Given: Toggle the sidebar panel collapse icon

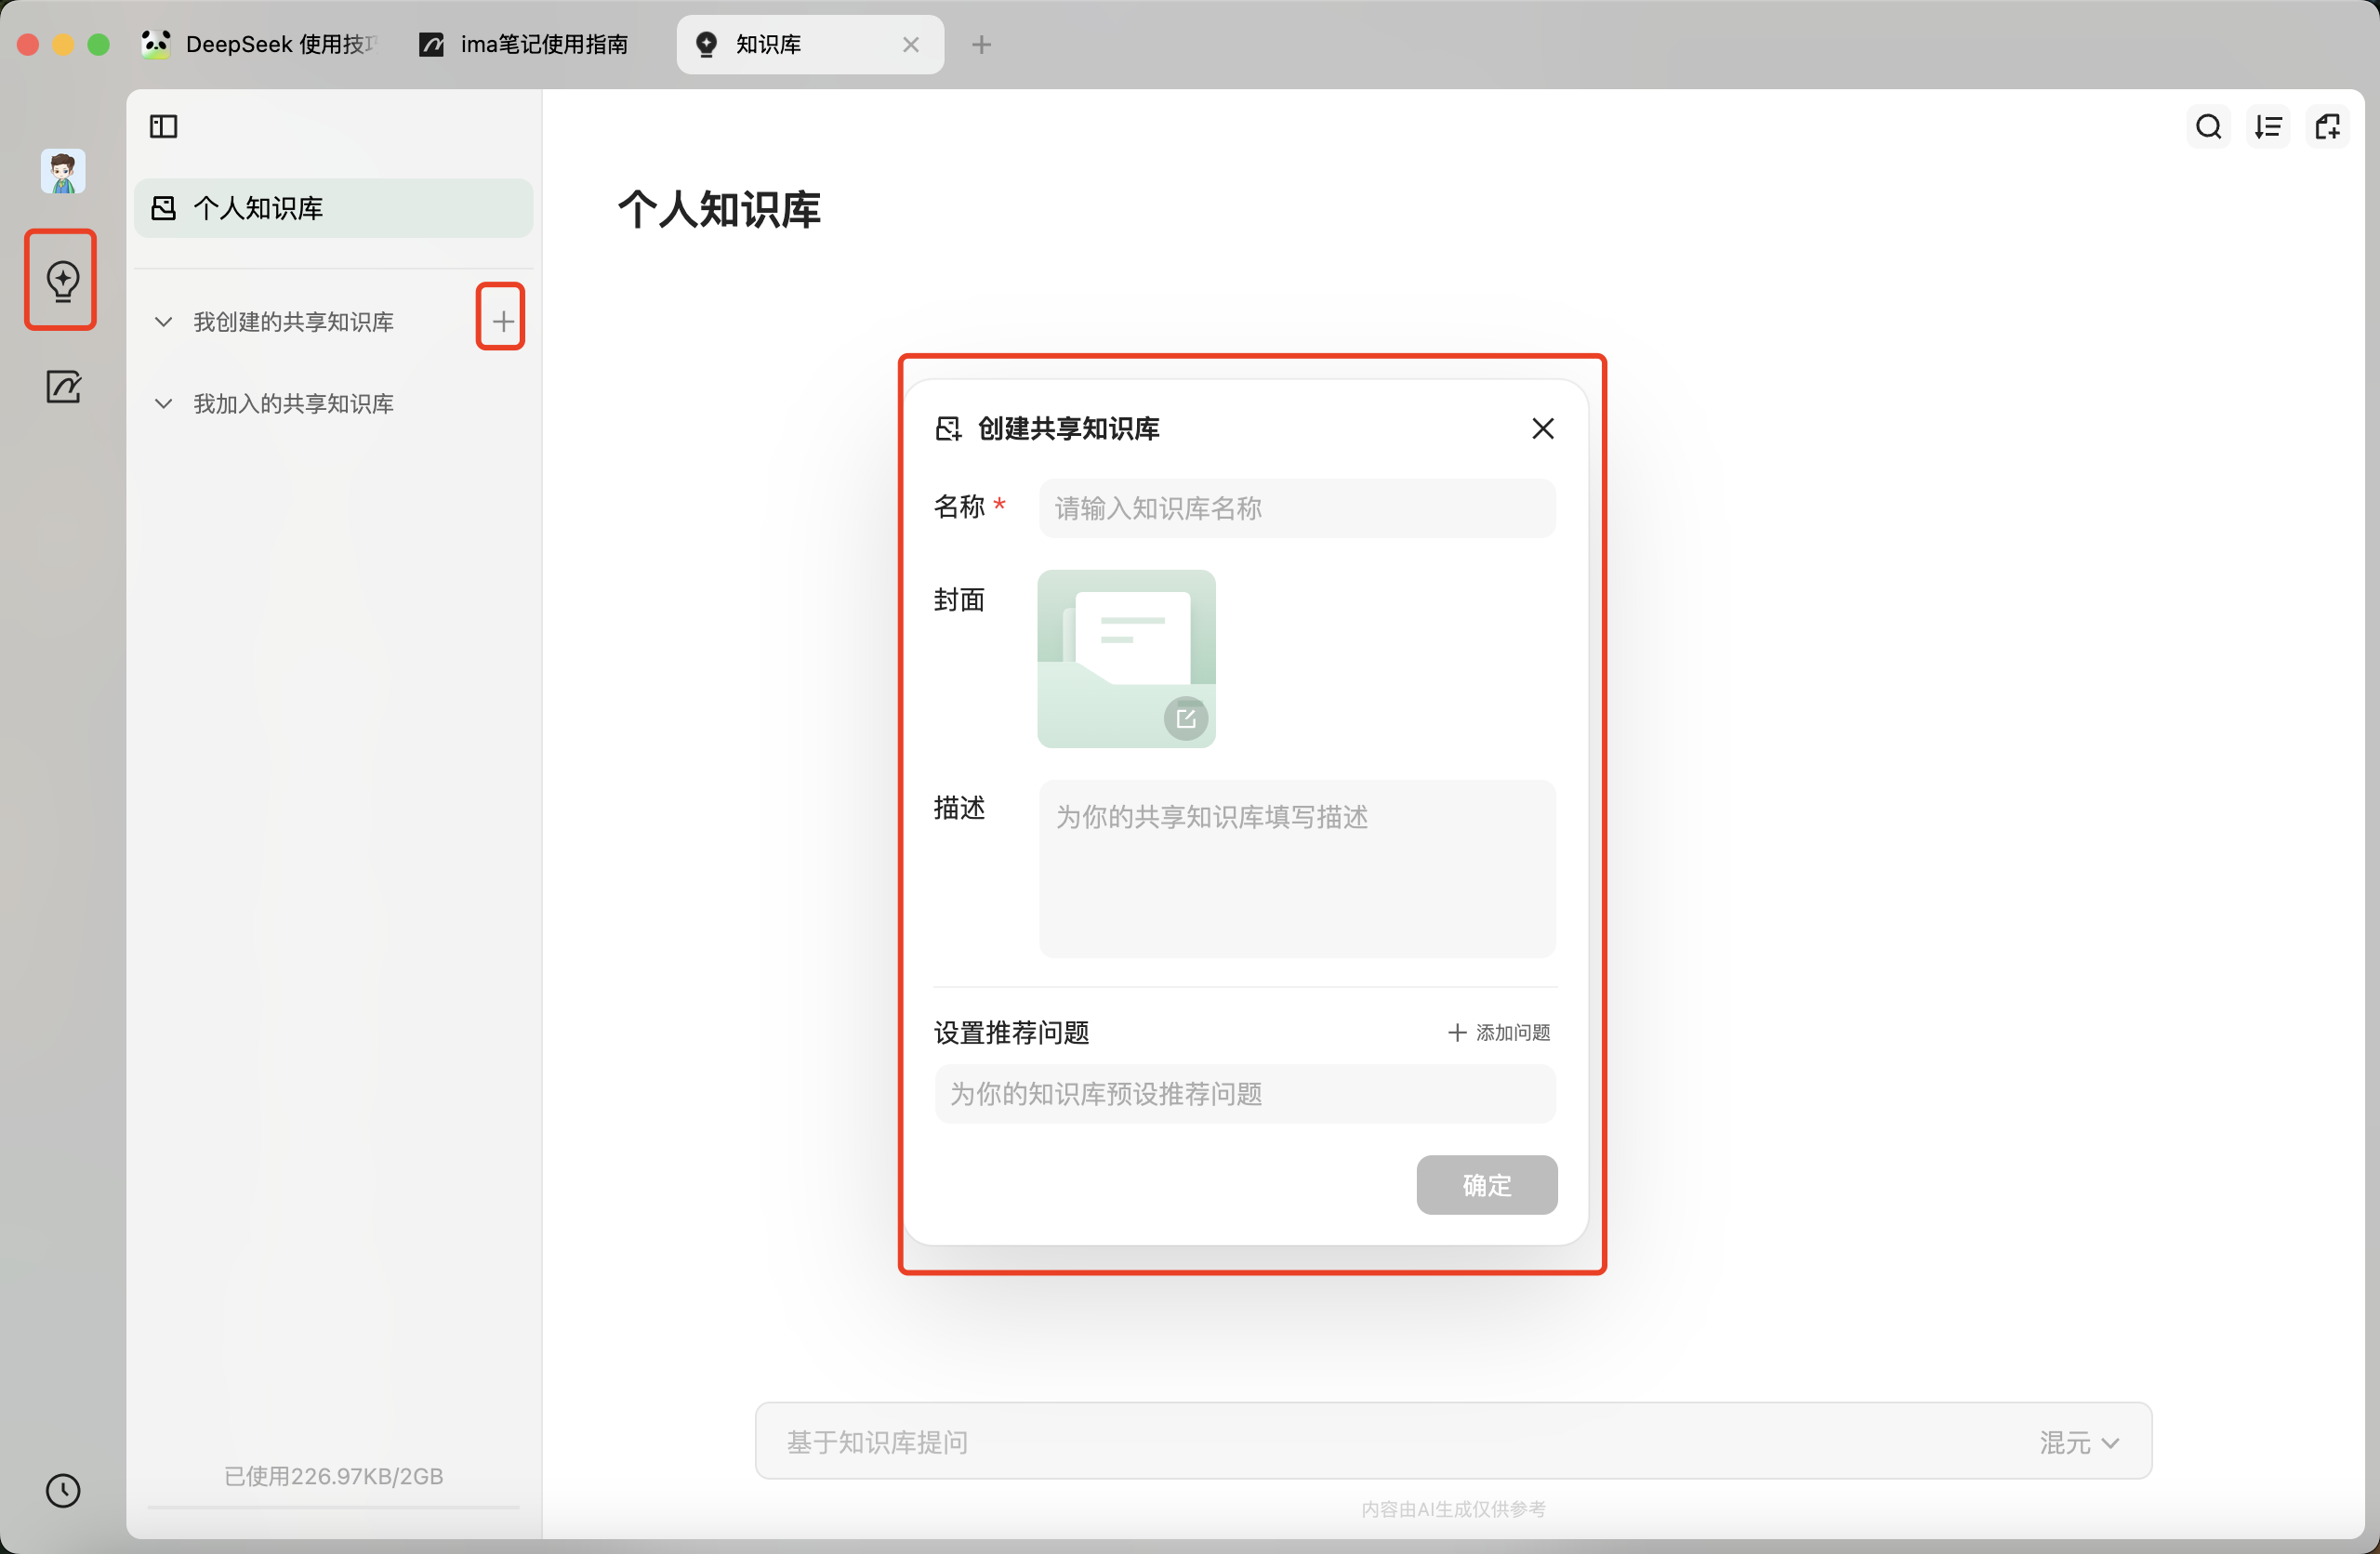Looking at the screenshot, I should point(163,126).
